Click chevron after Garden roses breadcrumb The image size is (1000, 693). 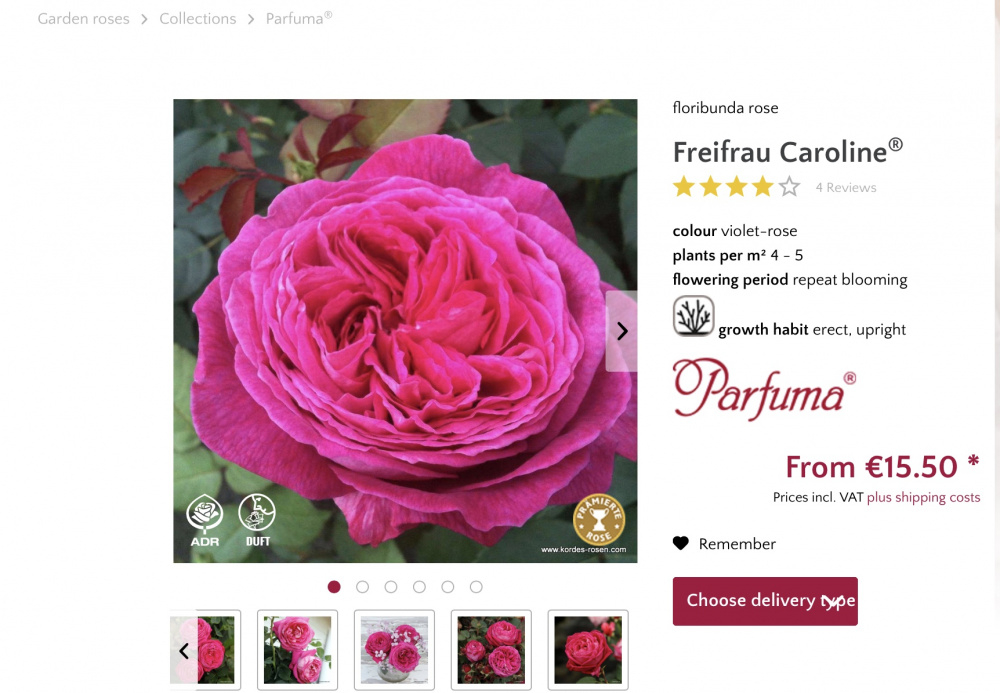[144, 20]
